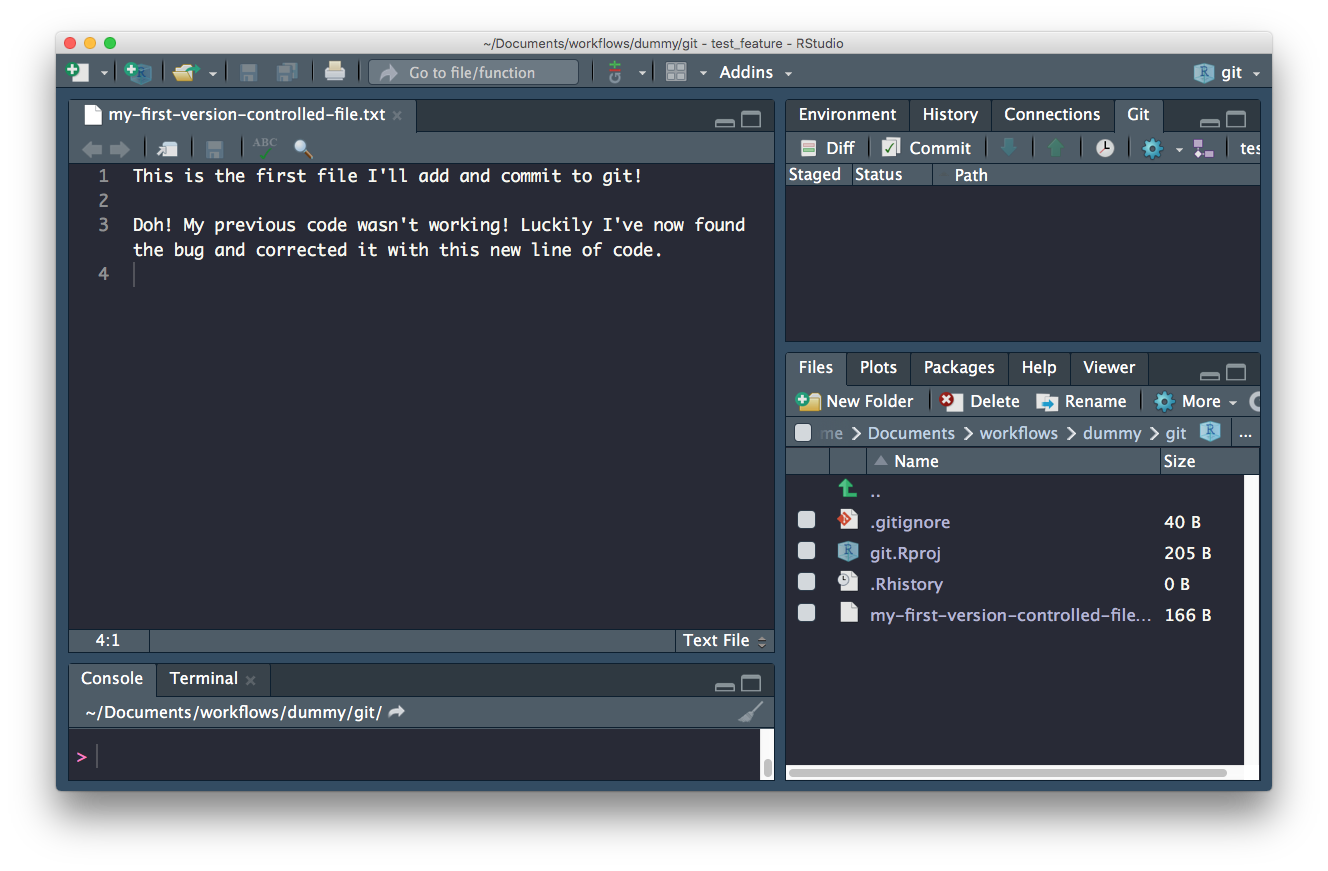View commit history clock icon
The width and height of the screenshot is (1328, 871).
click(x=1104, y=148)
